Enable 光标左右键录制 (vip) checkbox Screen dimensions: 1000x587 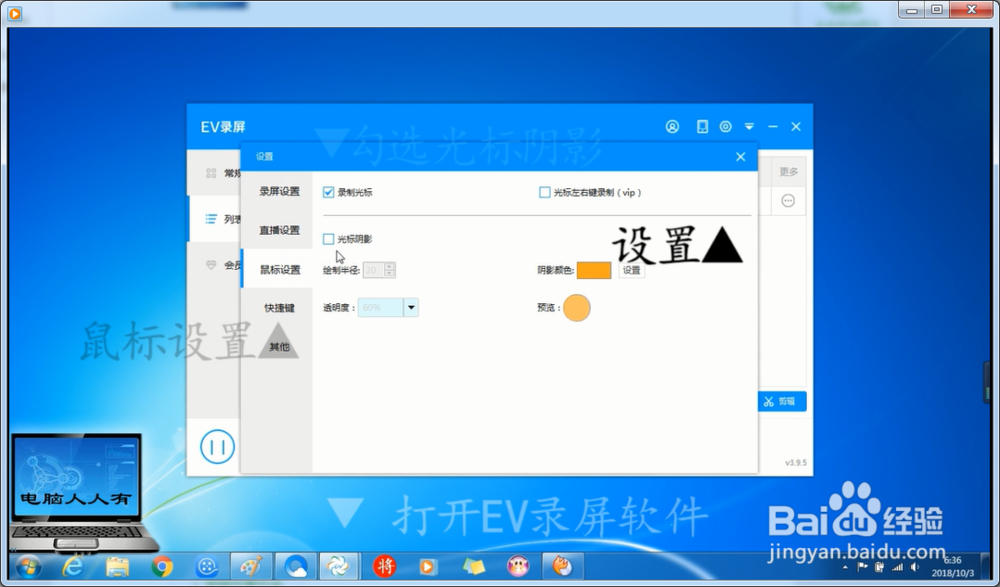[x=545, y=192]
